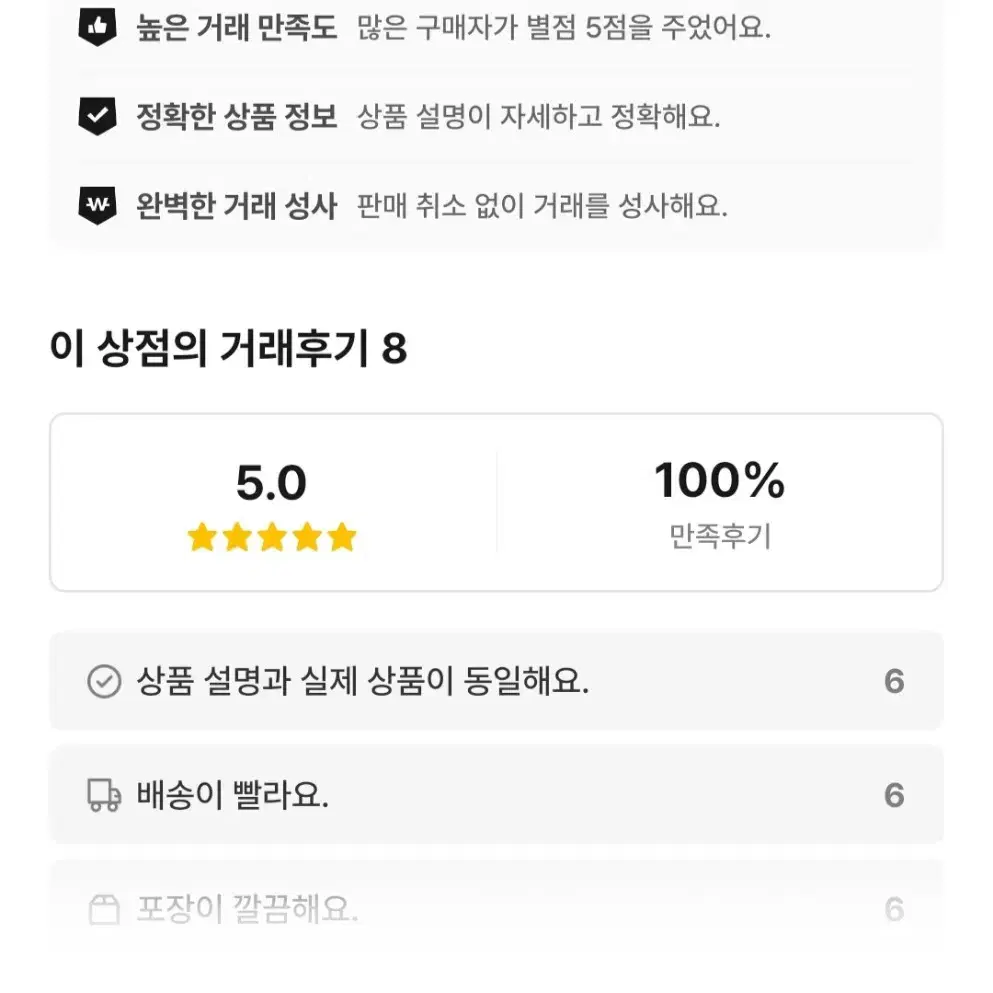The image size is (993, 993).
Task: Select the 5.0 rating score
Action: coord(272,483)
